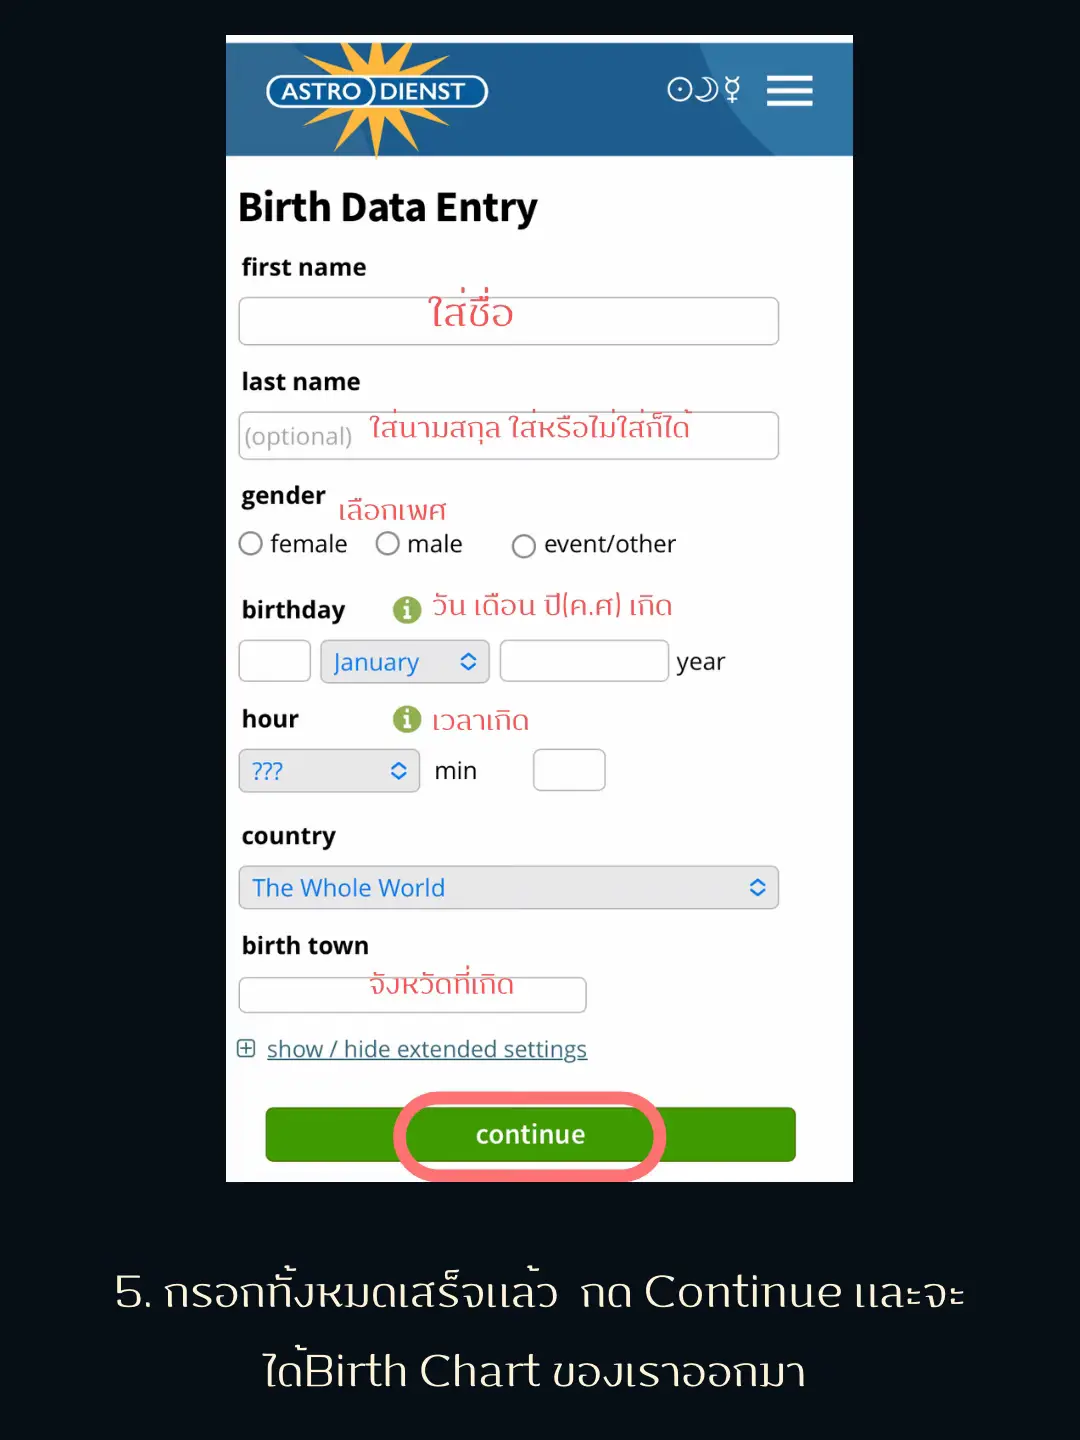Focus the minutes input box
This screenshot has width=1080, height=1440.
(569, 771)
